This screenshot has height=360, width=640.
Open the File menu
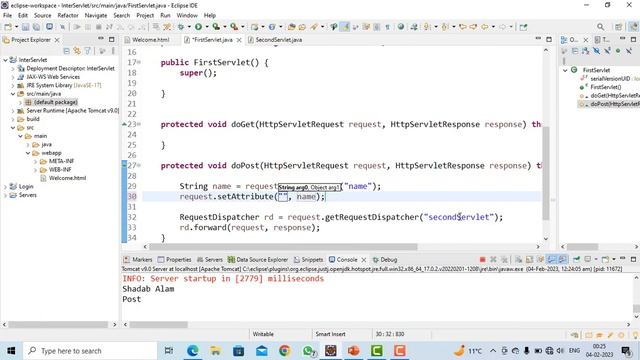click(x=7, y=15)
